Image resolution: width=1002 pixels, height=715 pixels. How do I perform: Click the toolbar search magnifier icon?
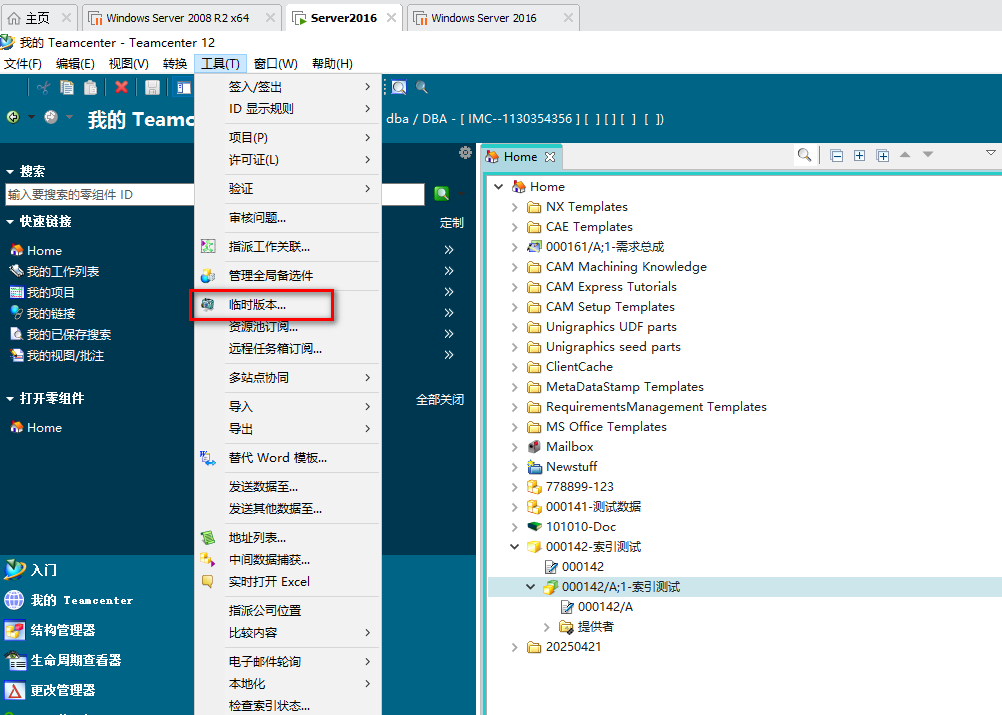pyautogui.click(x=422, y=88)
